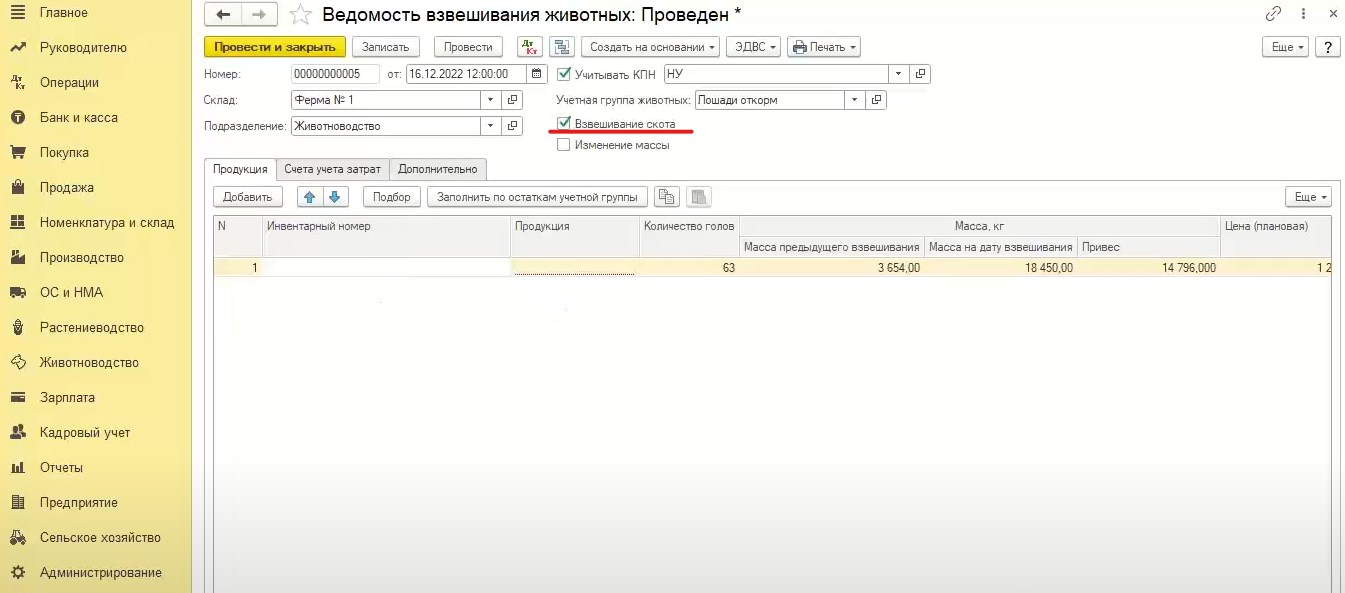Image resolution: width=1345 pixels, height=593 pixels.
Task: Expand Склад dropdown list
Action: pos(489,100)
